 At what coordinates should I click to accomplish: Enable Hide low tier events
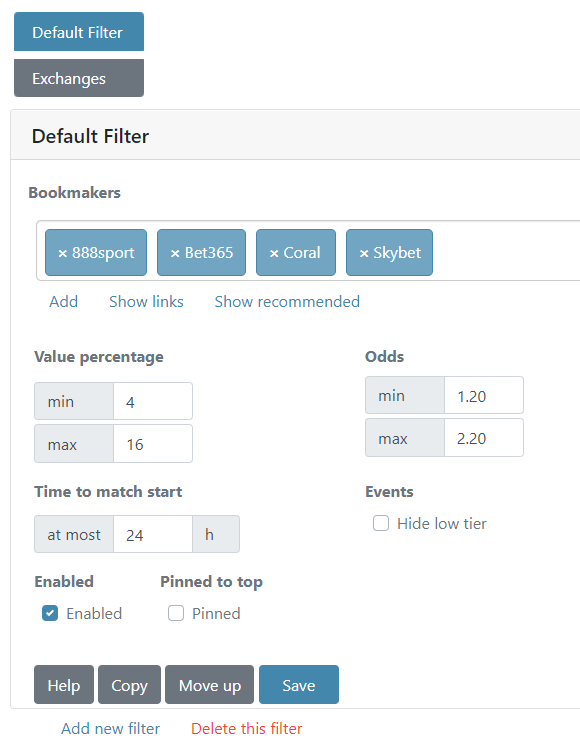(x=381, y=523)
